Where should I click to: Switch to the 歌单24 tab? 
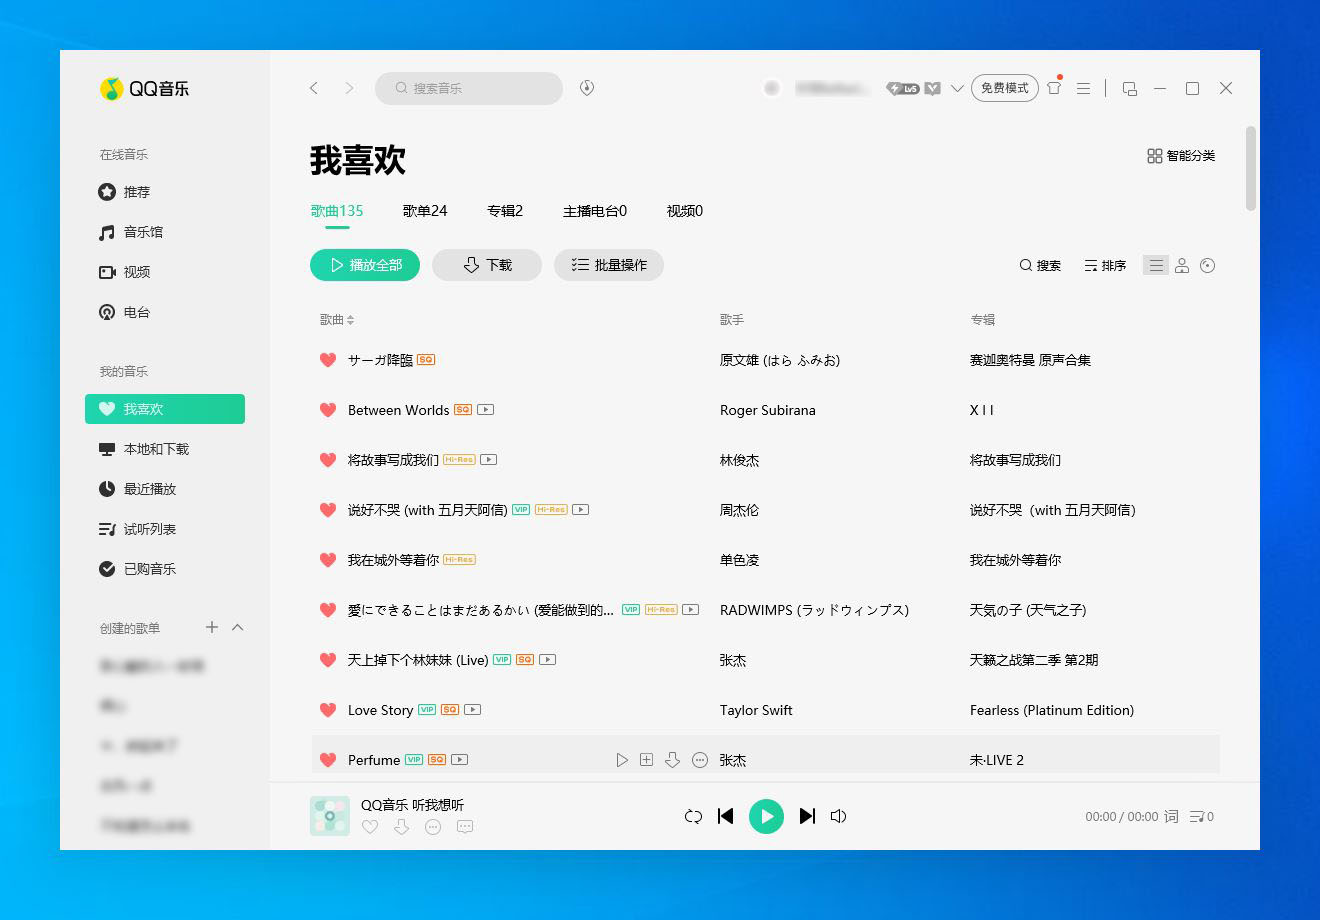point(424,211)
